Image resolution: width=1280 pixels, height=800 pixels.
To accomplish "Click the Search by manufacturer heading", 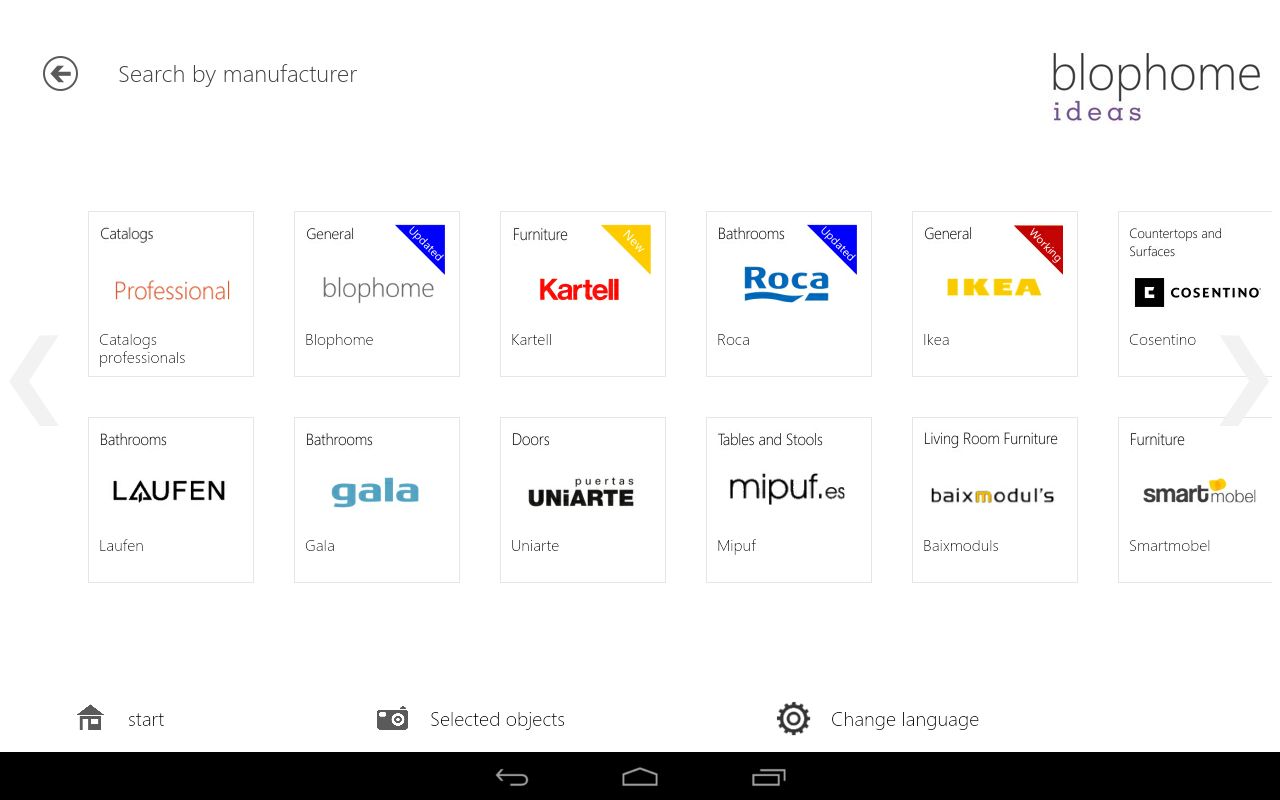I will (237, 74).
